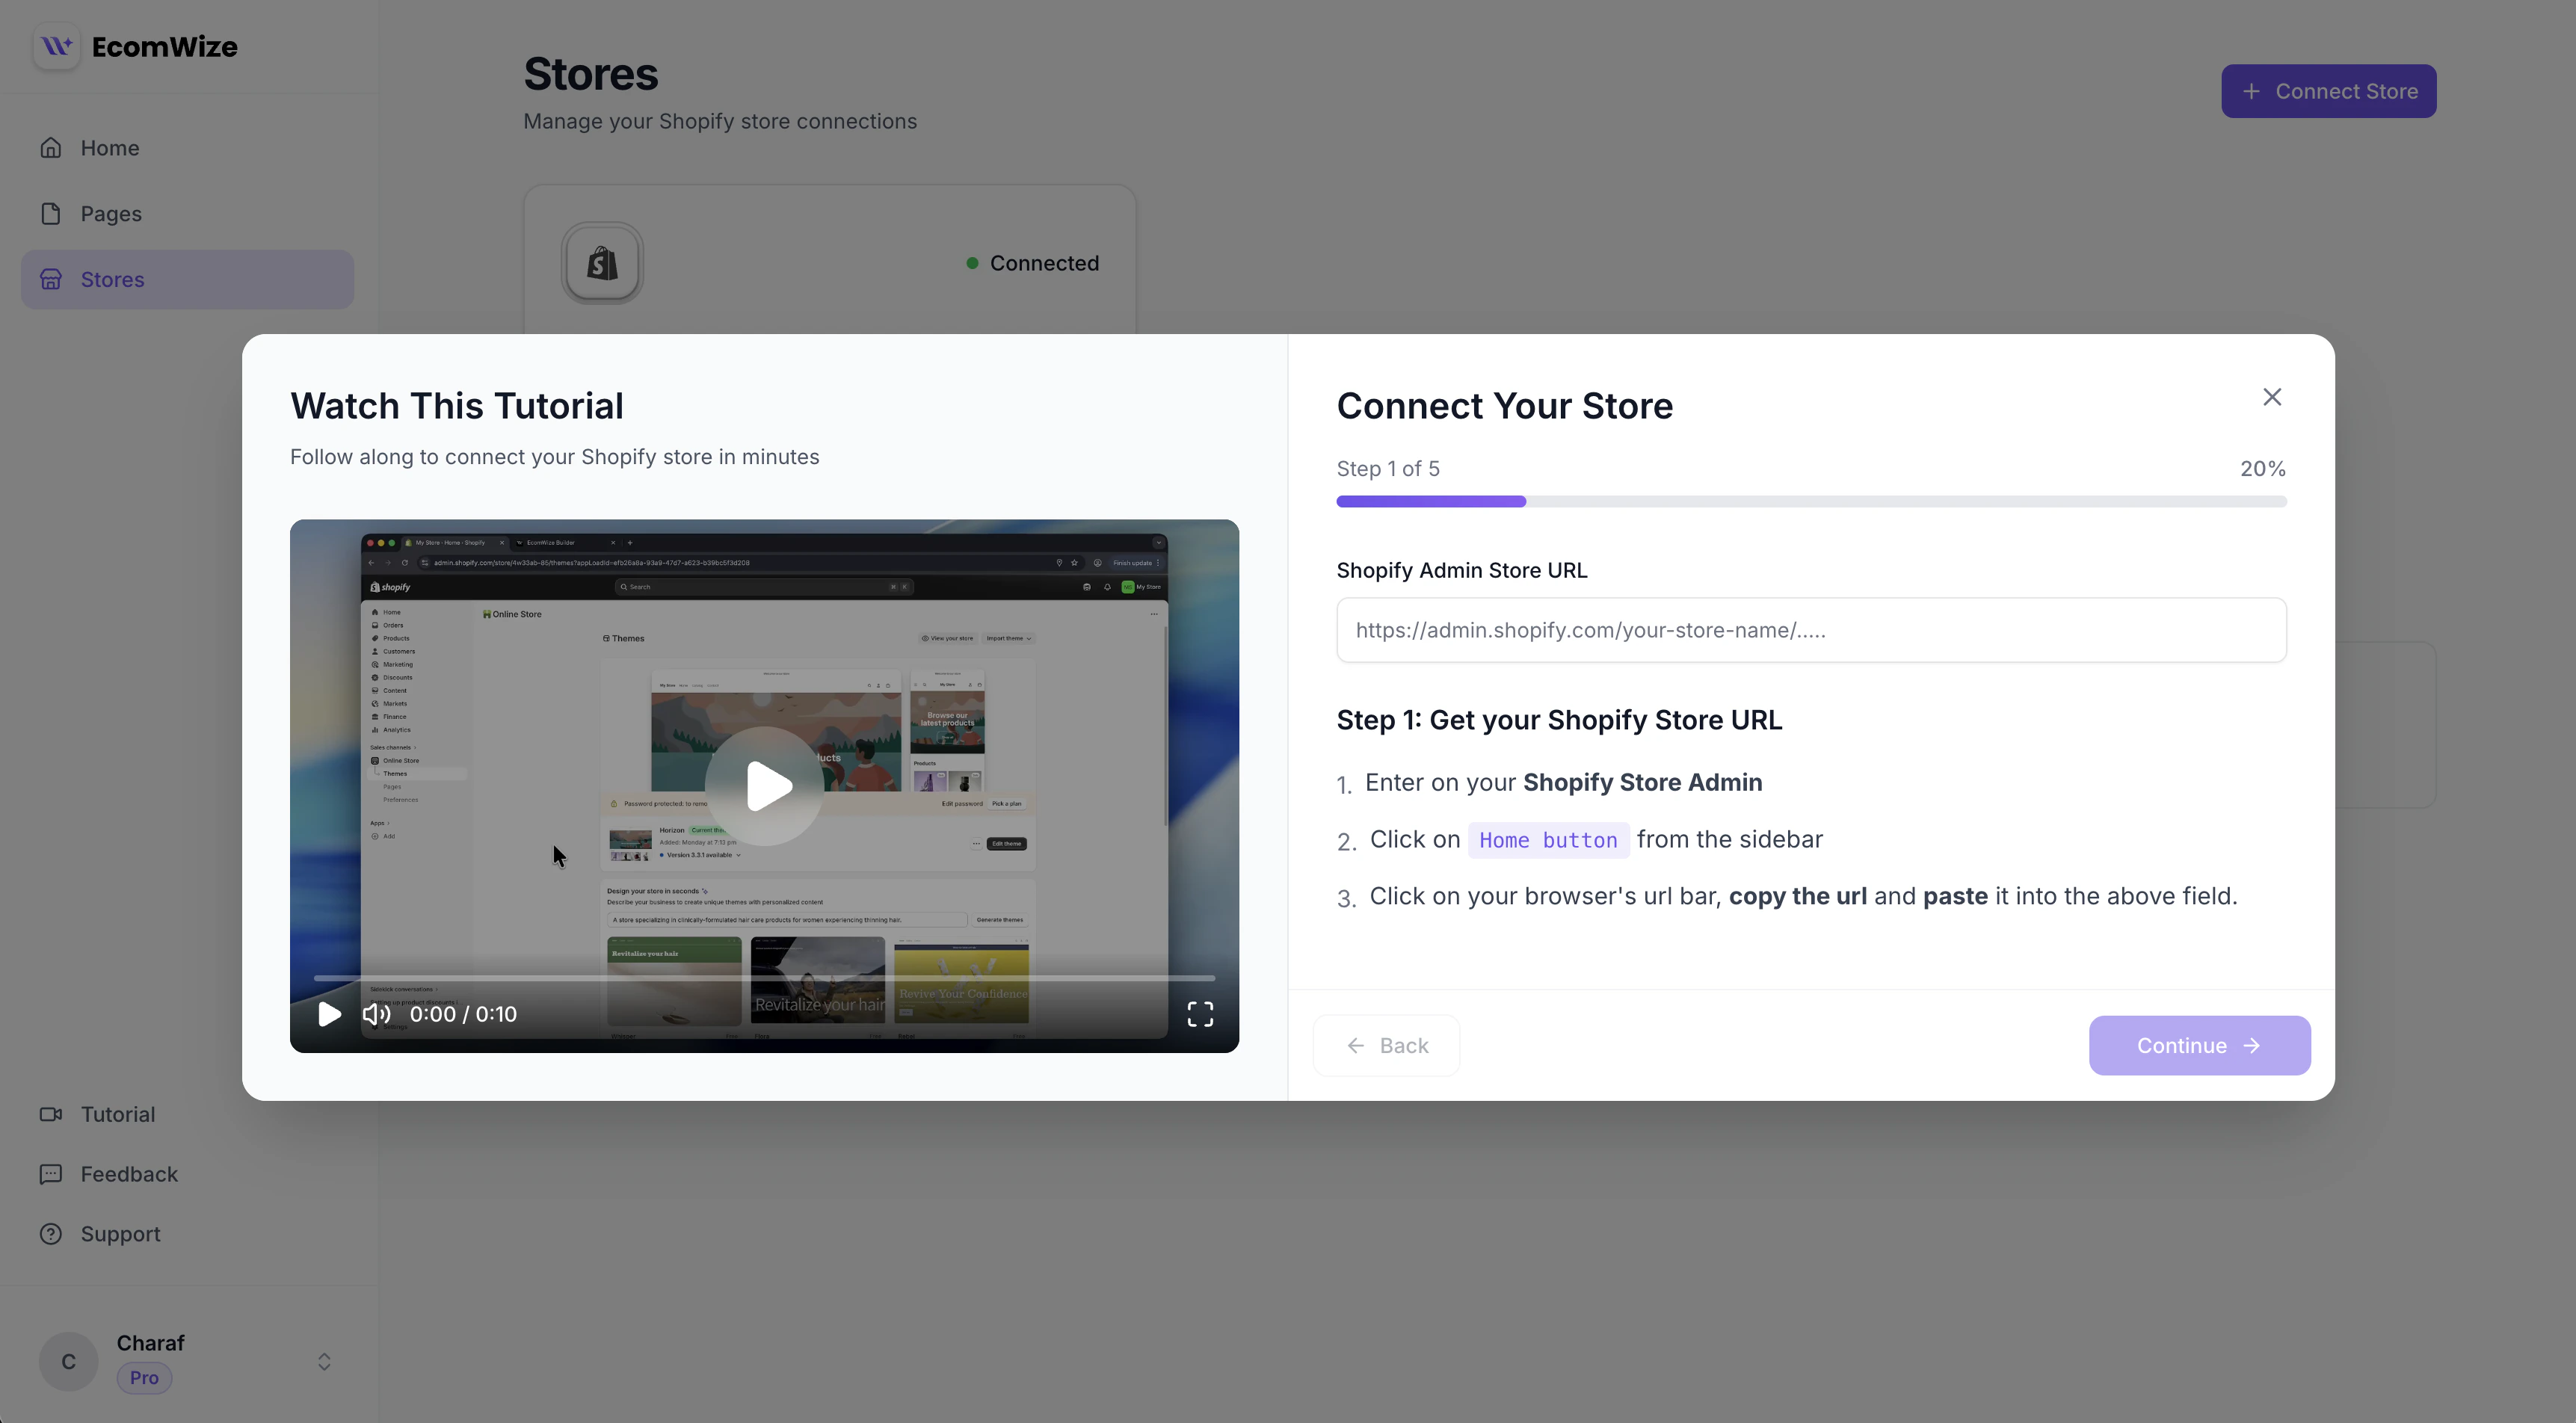
Task: Expand the Charaf account switcher chevron
Action: click(x=324, y=1362)
